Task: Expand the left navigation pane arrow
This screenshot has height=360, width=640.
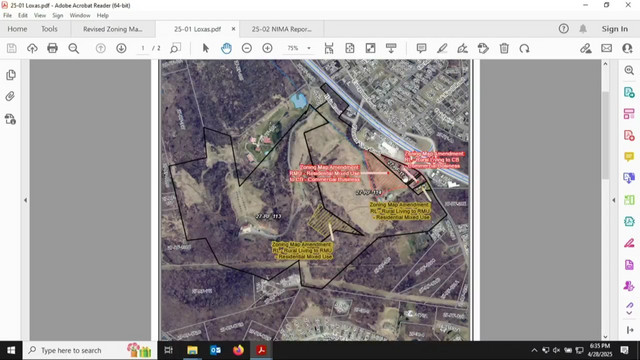Action: click(x=25, y=200)
